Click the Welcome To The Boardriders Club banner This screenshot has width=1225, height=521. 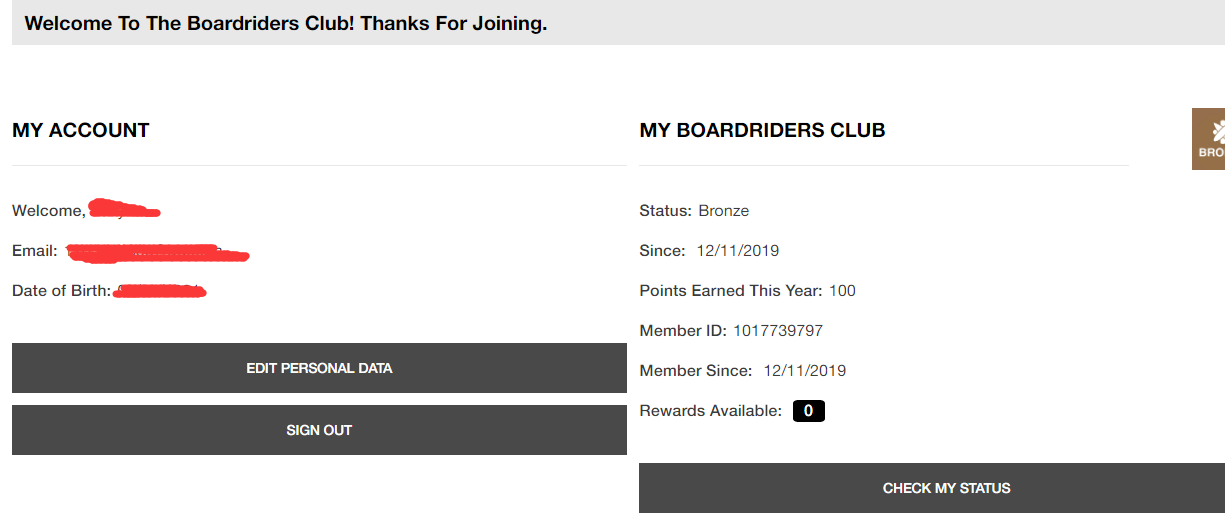pos(286,24)
